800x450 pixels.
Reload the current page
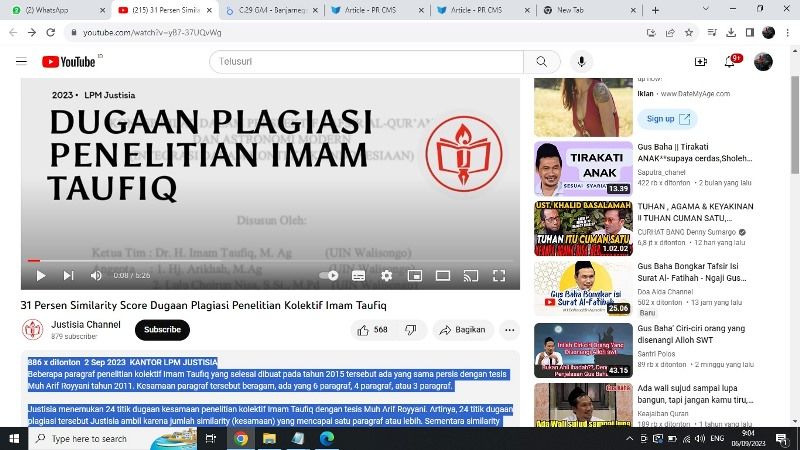(51, 32)
